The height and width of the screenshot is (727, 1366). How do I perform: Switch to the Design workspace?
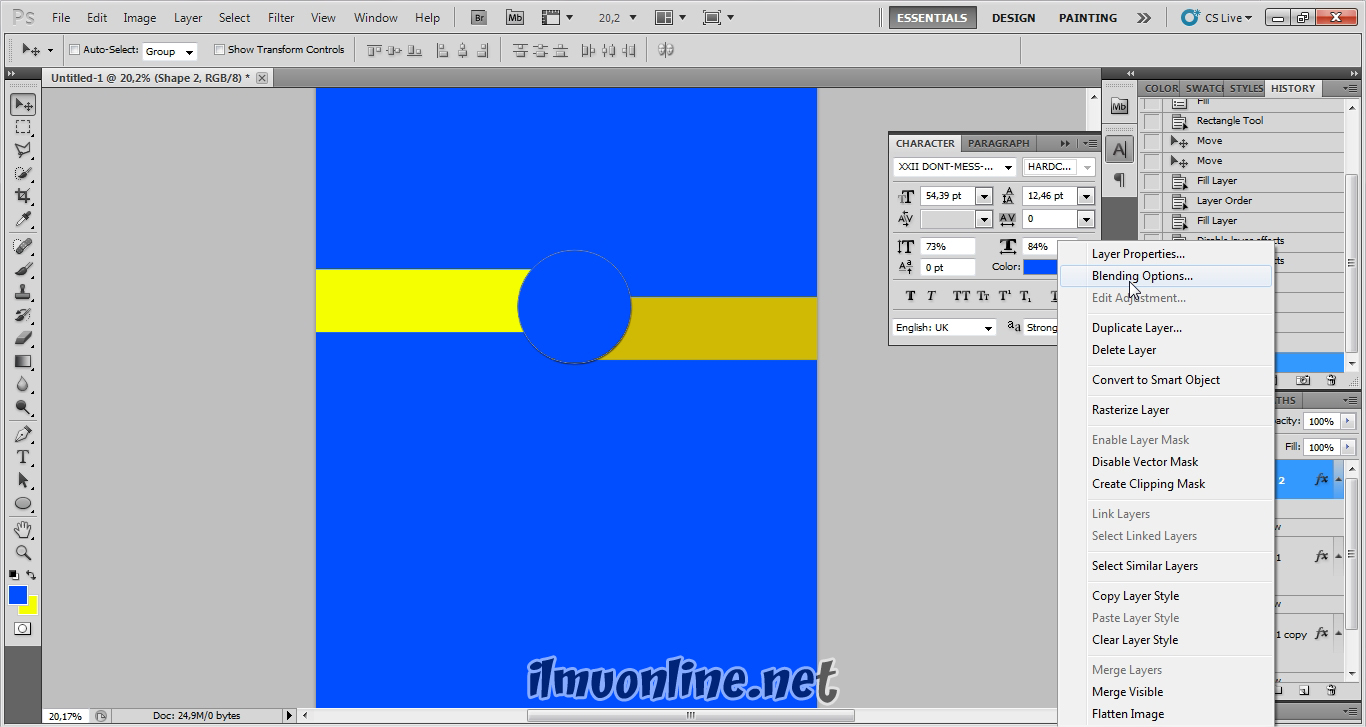tap(1013, 17)
